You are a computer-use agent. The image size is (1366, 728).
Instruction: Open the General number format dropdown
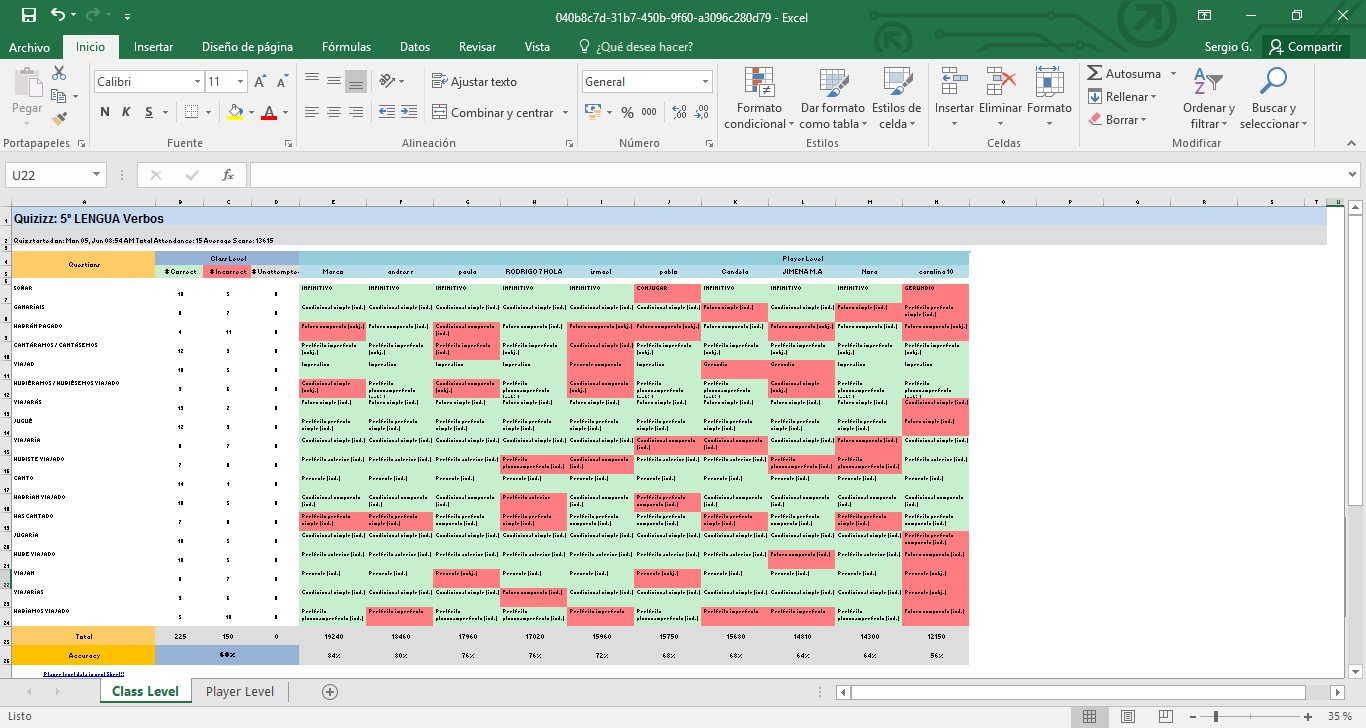(x=705, y=82)
